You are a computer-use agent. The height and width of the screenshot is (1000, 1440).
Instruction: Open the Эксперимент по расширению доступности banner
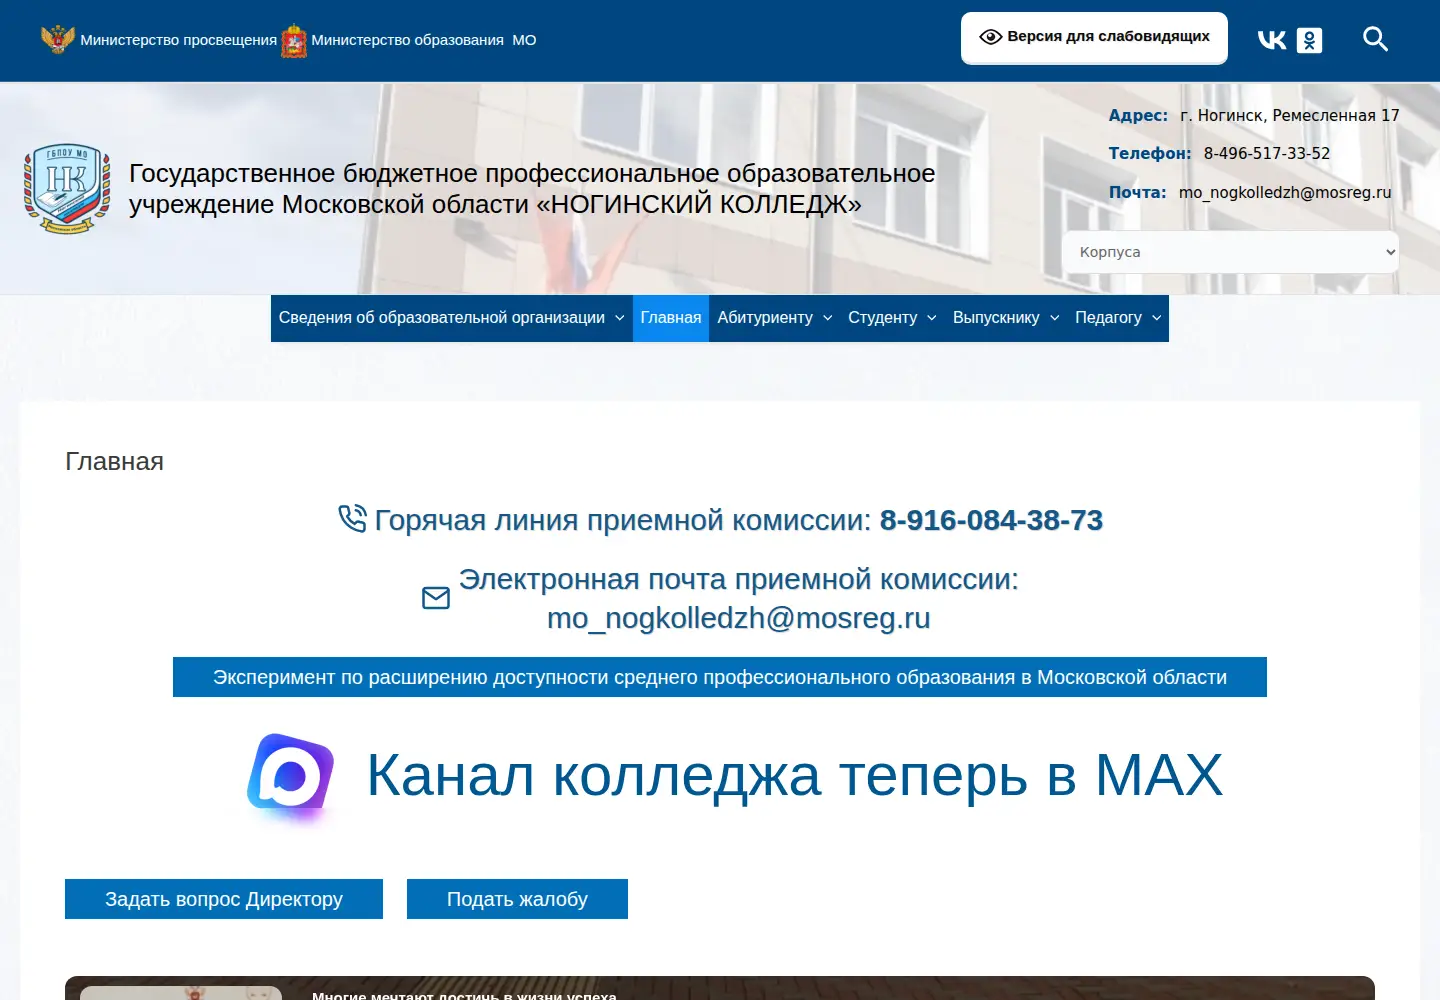pos(720,677)
